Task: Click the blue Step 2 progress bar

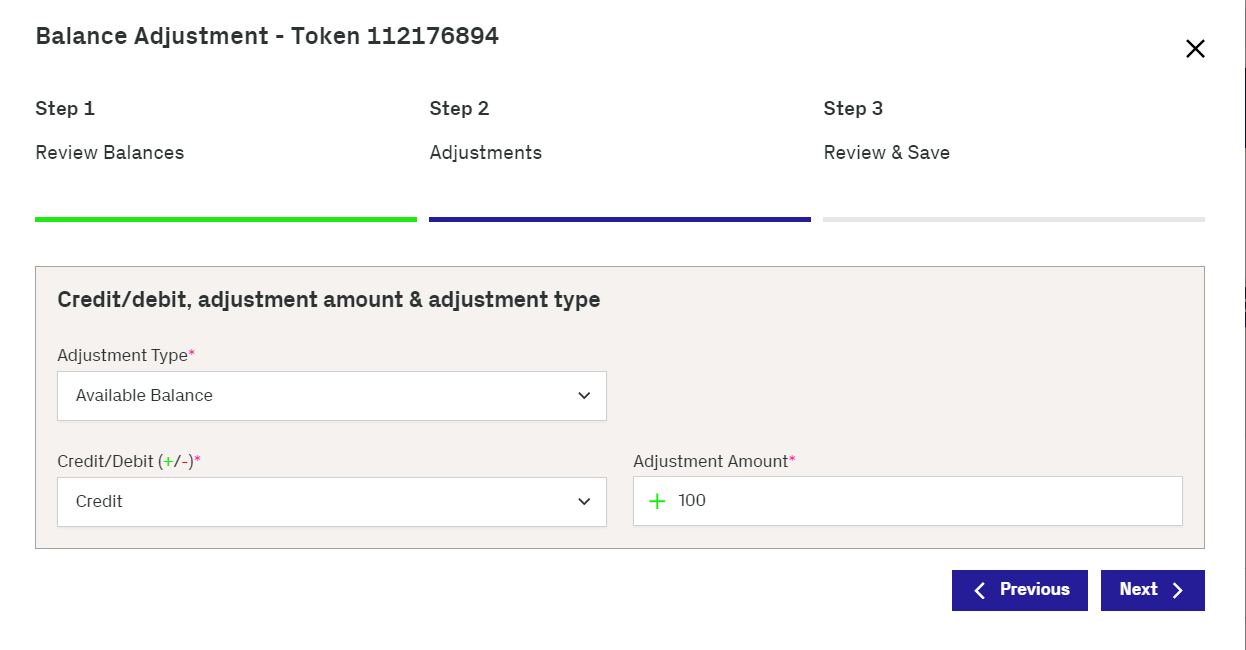Action: pos(620,219)
